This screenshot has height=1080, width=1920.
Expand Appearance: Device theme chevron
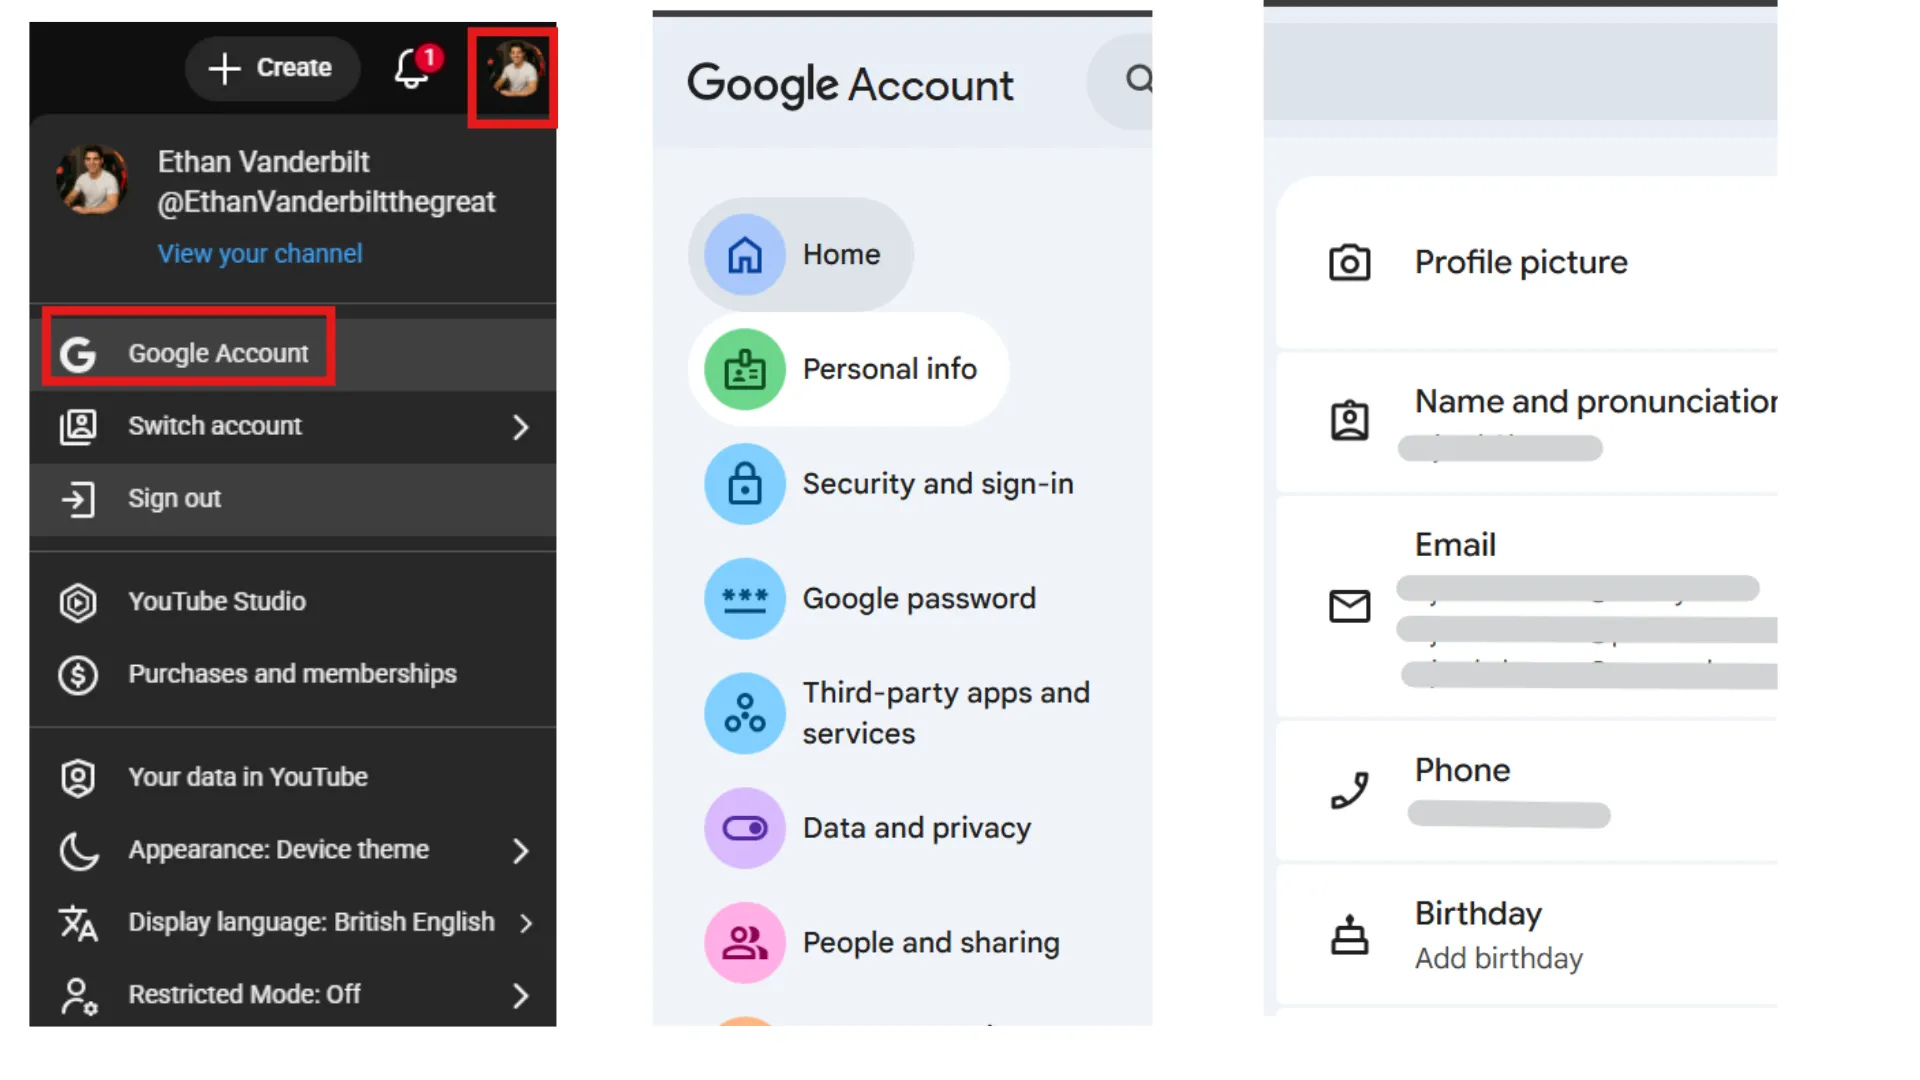tap(520, 851)
